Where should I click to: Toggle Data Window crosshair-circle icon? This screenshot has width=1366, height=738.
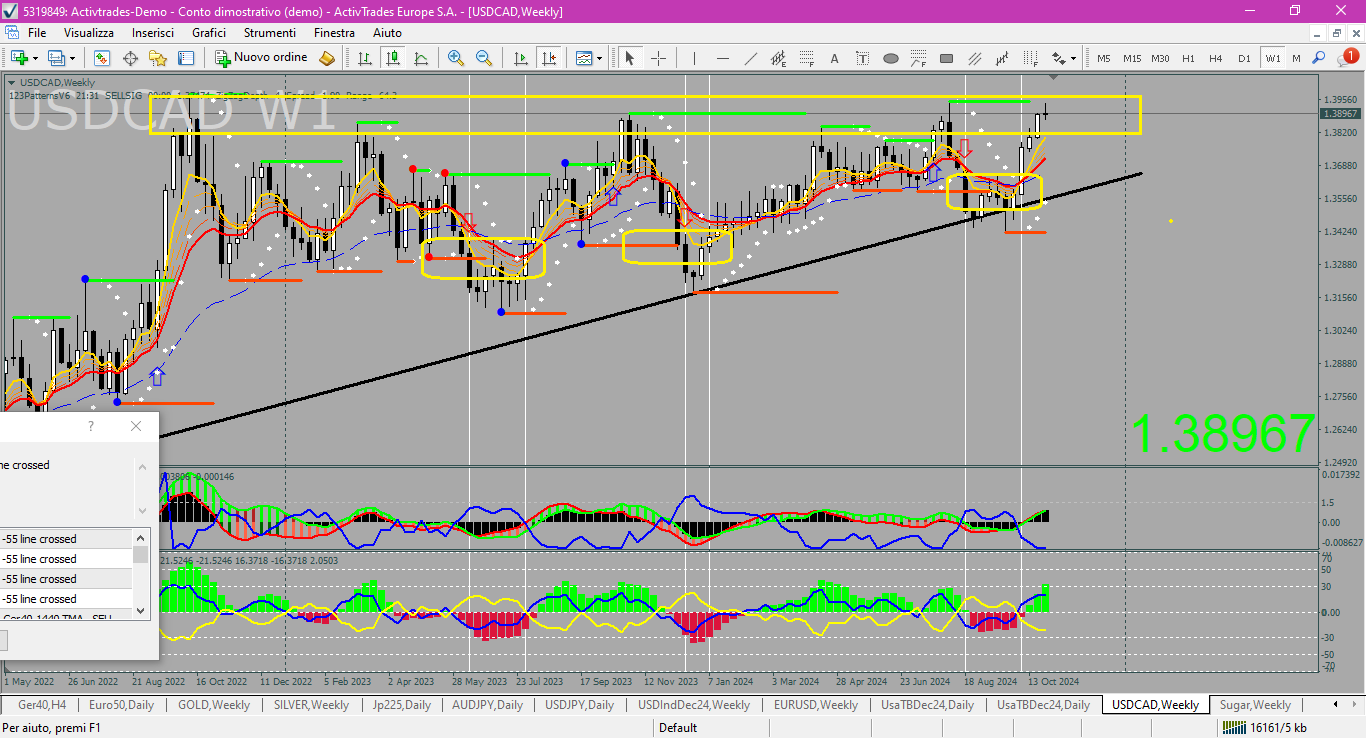130,58
